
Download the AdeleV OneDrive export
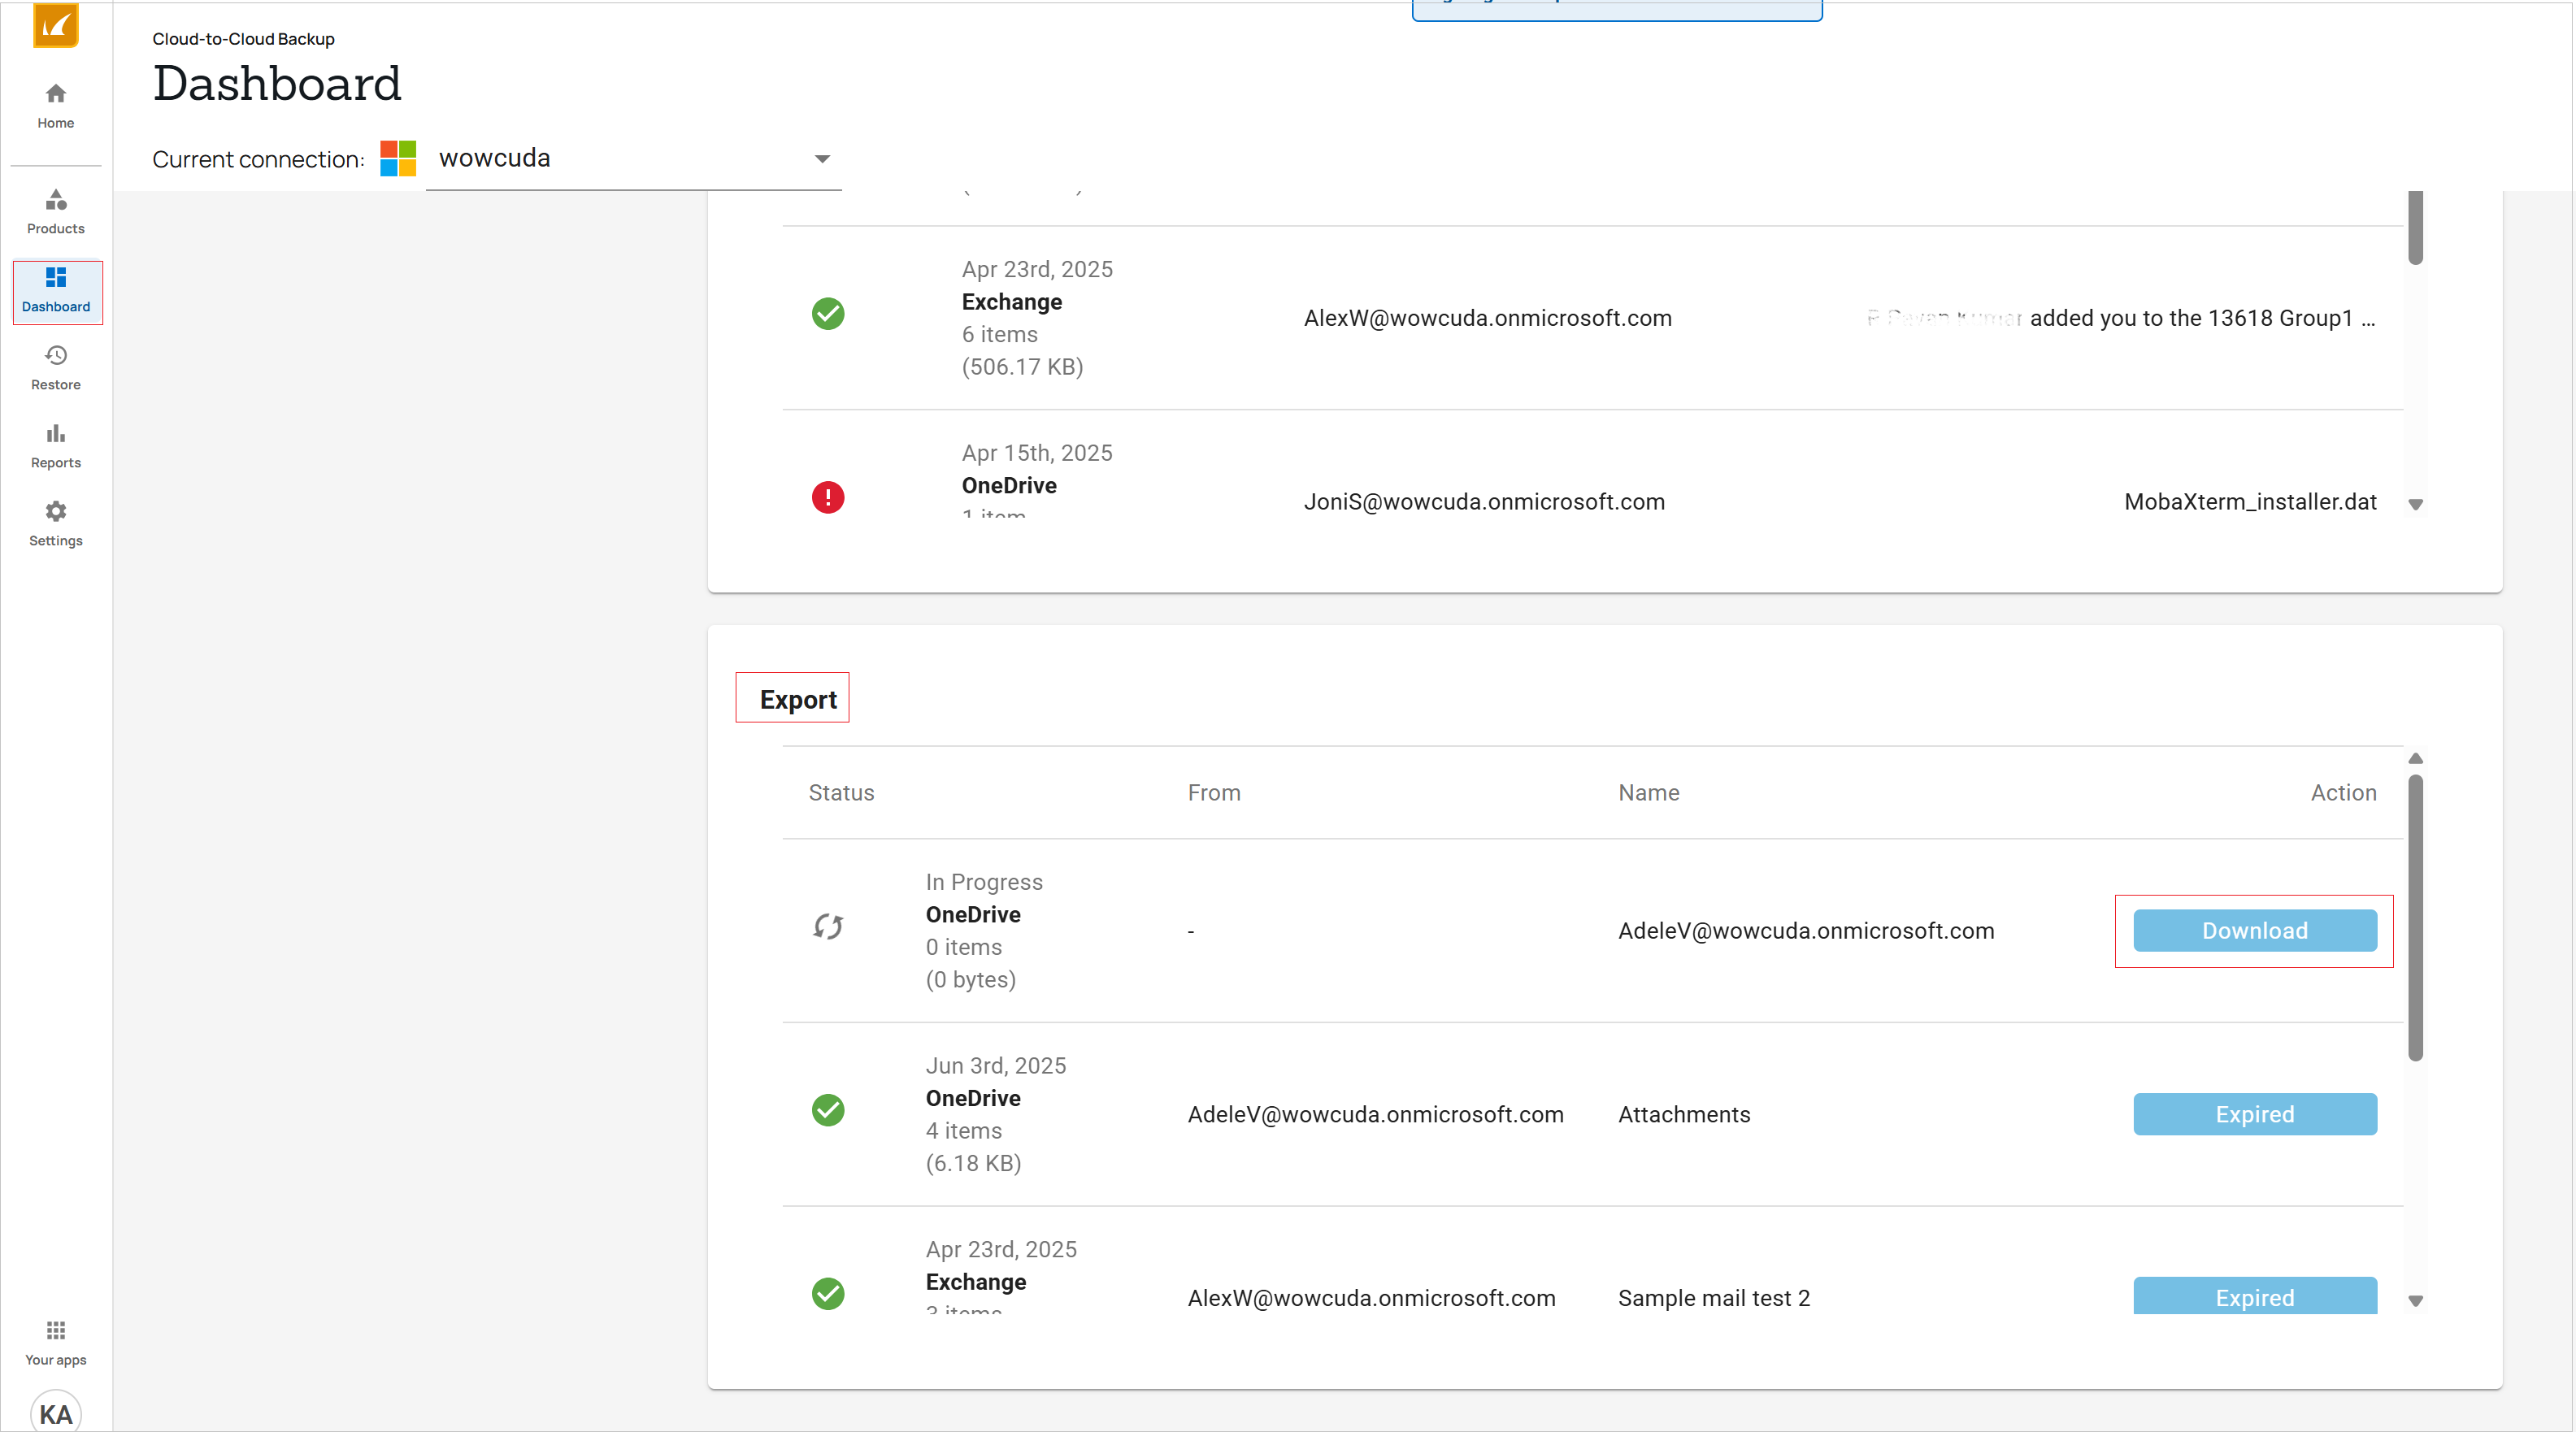(2255, 931)
